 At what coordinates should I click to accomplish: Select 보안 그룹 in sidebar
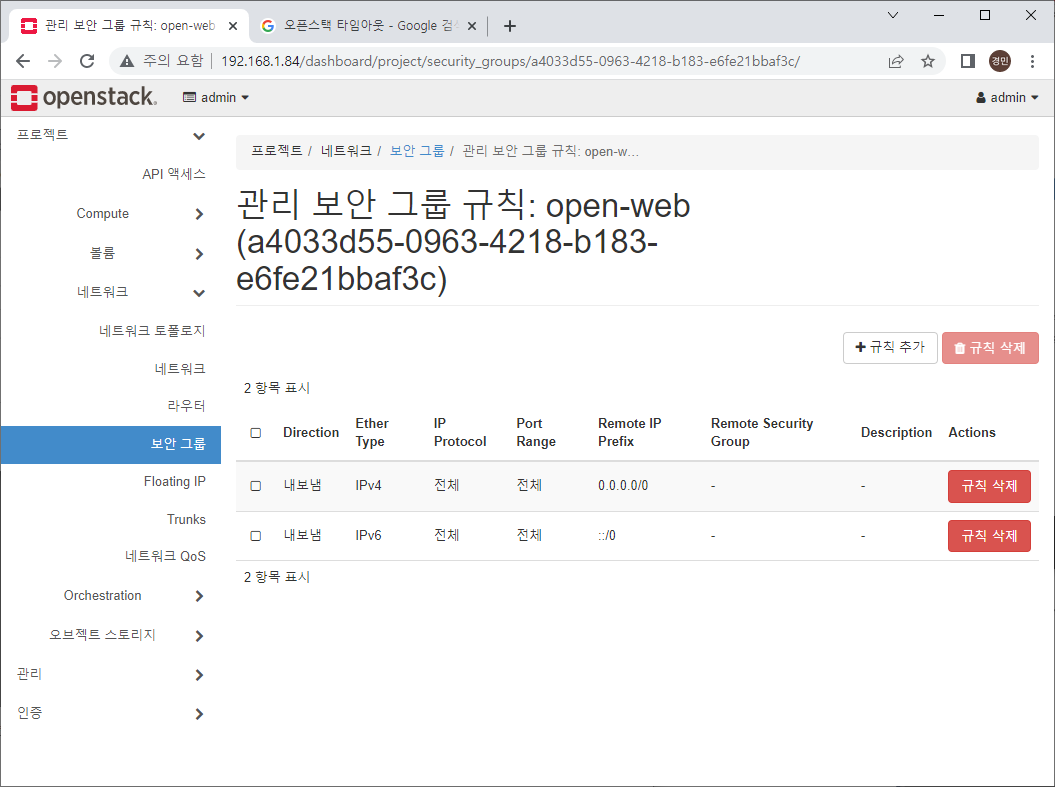pos(111,444)
